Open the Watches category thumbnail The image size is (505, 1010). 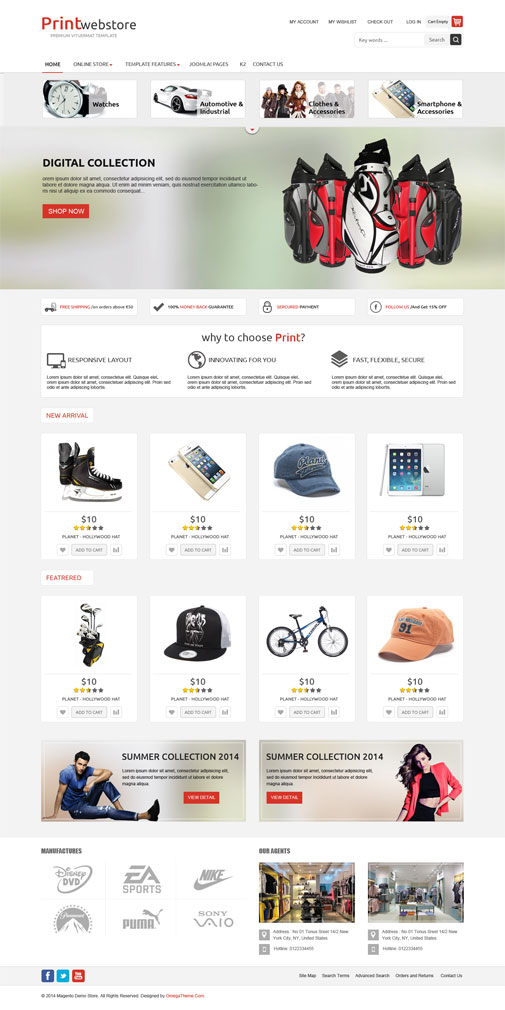pos(90,99)
